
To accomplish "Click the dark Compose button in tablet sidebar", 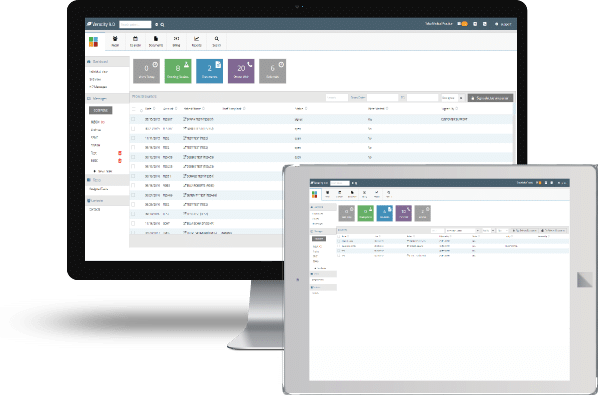I will (319, 239).
